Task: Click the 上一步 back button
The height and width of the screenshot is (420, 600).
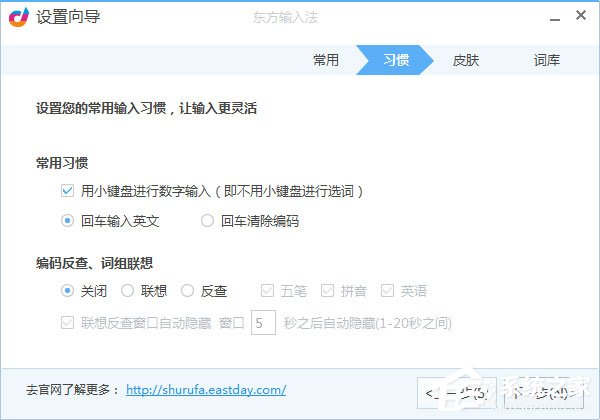Action: pos(457,393)
